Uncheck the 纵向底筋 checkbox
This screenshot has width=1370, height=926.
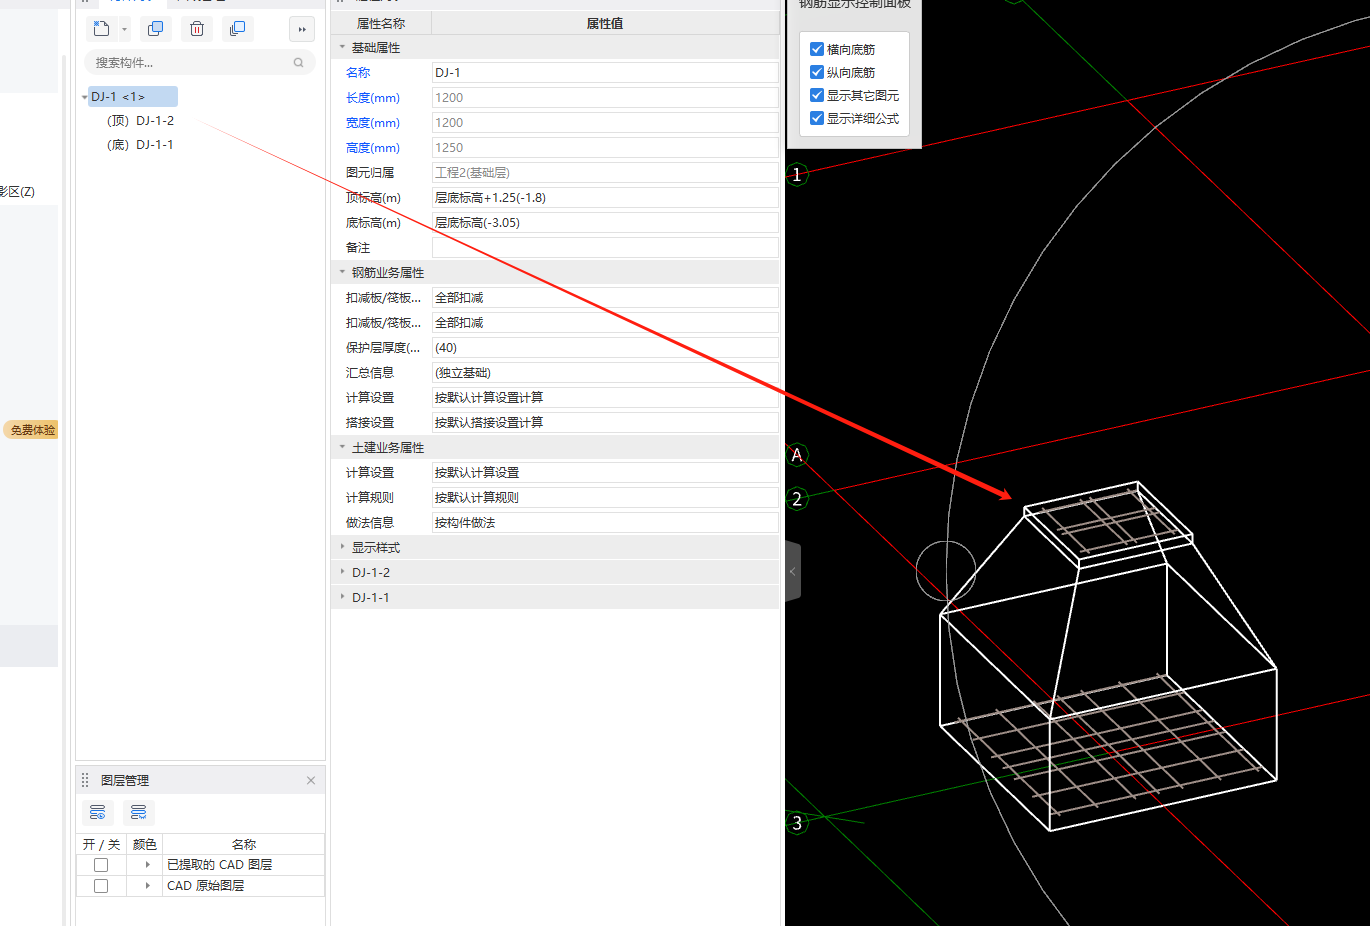point(817,72)
